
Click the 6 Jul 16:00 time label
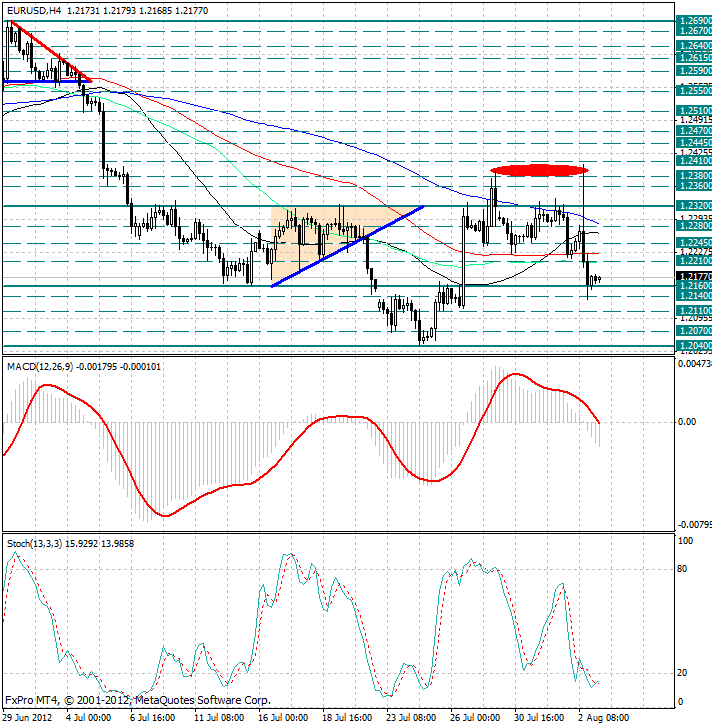pyautogui.click(x=153, y=718)
